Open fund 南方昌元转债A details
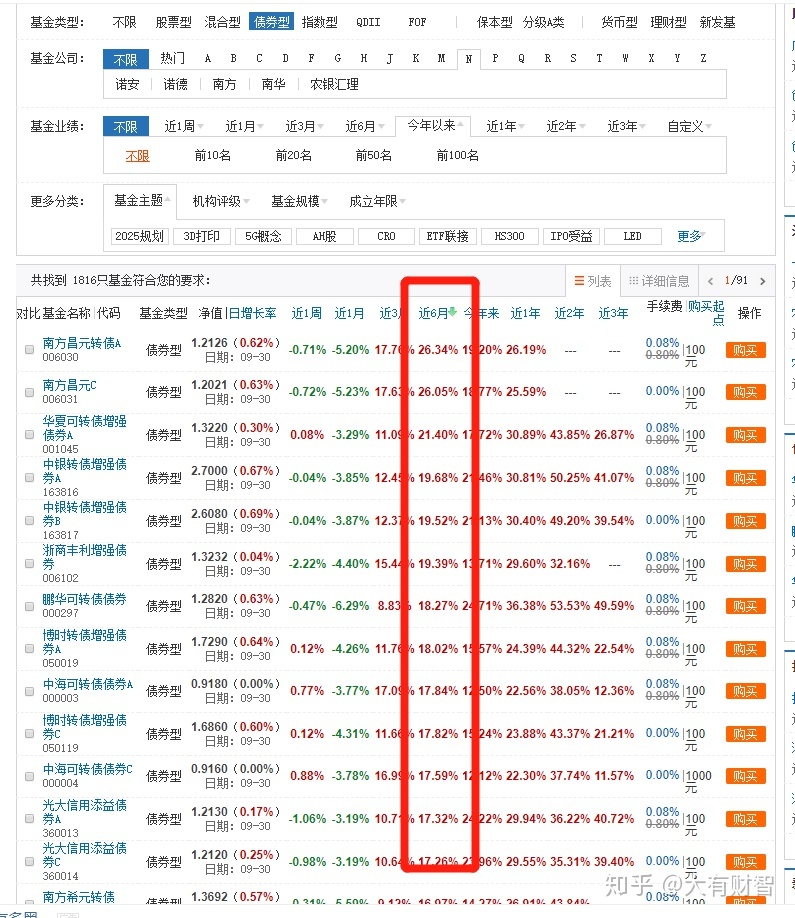The height and width of the screenshot is (918, 795). [x=81, y=343]
